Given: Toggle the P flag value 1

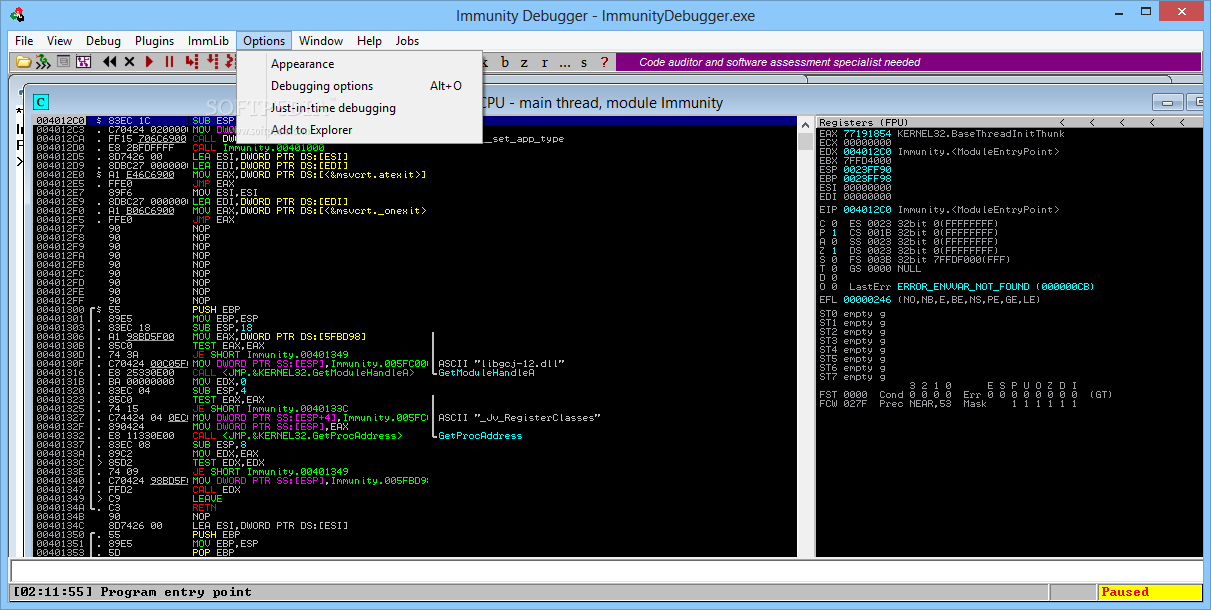Looking at the screenshot, I should pos(833,232).
